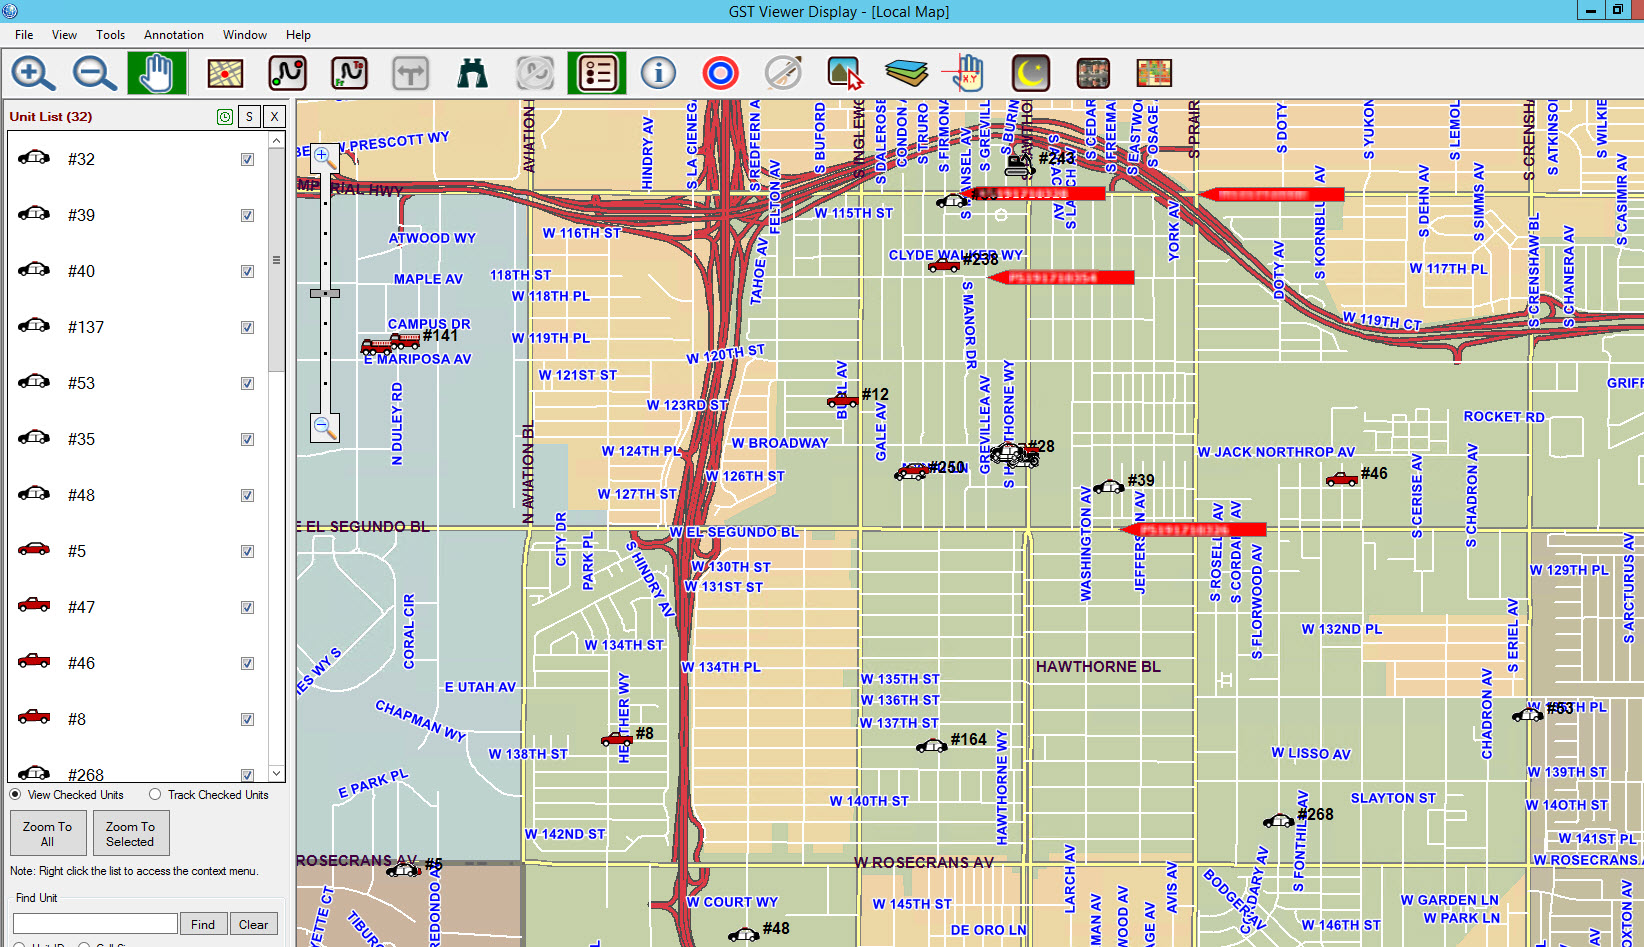
Task: Open the Annotation menu
Action: tap(173, 35)
